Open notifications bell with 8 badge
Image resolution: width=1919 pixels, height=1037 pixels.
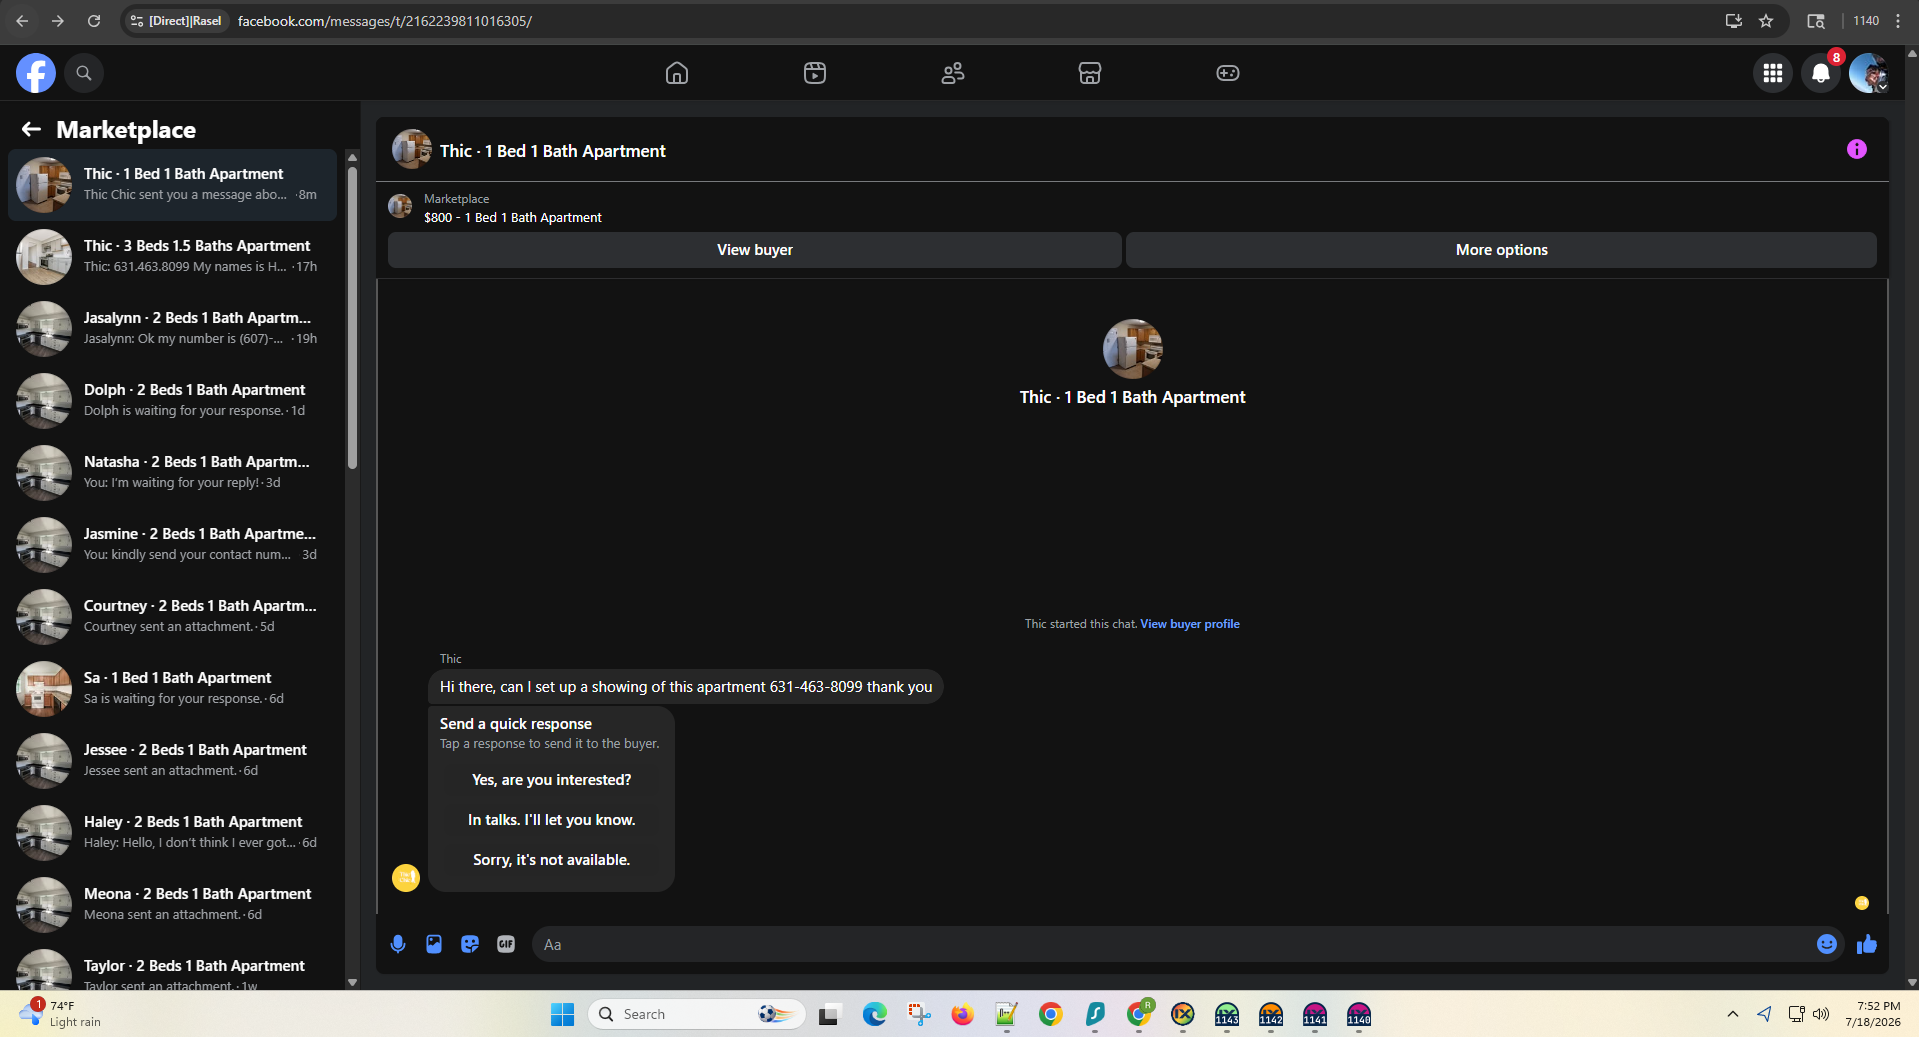click(1821, 73)
